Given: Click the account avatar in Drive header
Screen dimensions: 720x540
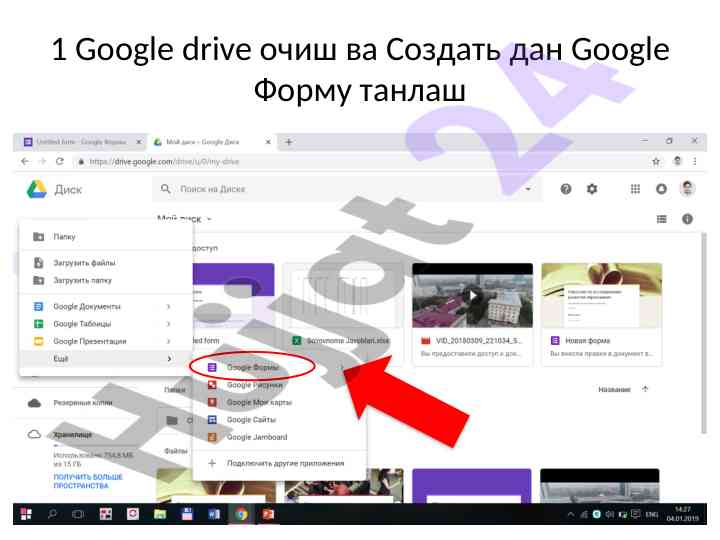Looking at the screenshot, I should (x=687, y=188).
